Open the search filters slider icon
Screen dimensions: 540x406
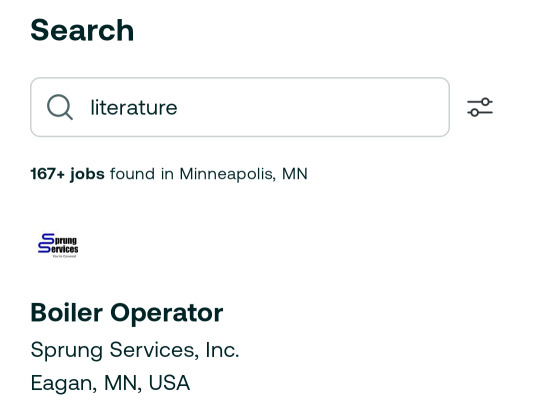pos(480,107)
